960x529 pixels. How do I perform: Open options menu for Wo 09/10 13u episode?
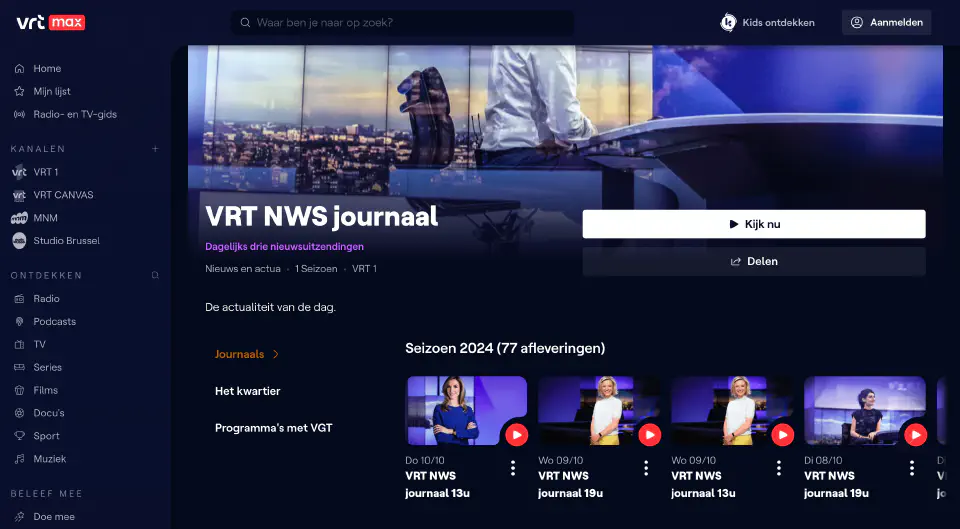[x=779, y=468]
